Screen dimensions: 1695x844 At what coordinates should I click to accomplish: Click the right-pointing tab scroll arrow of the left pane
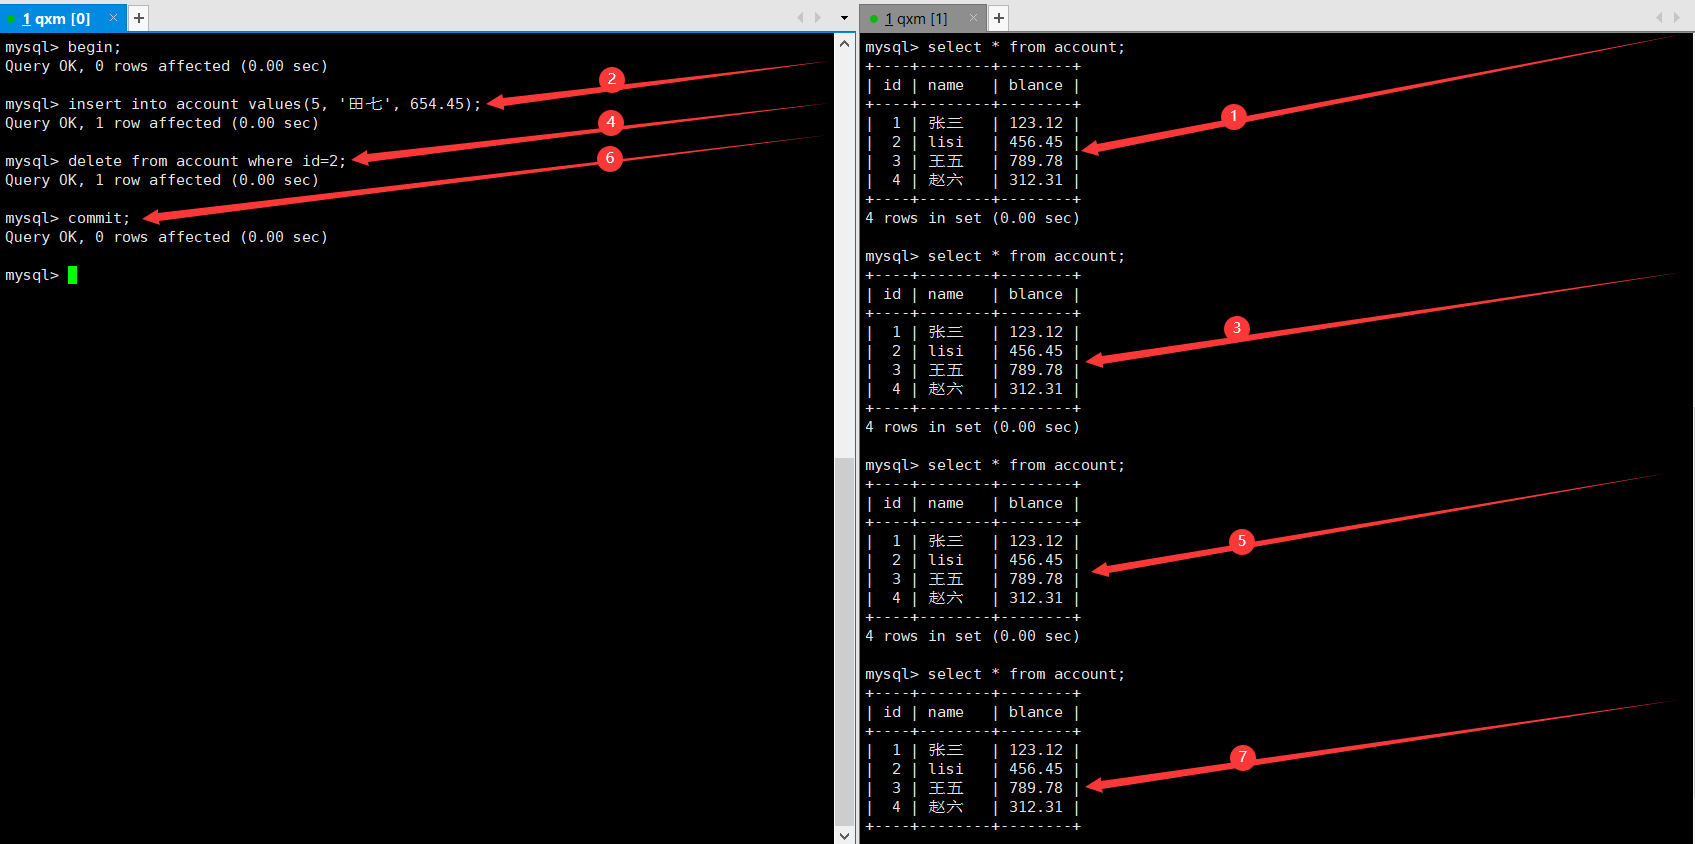[x=818, y=18]
